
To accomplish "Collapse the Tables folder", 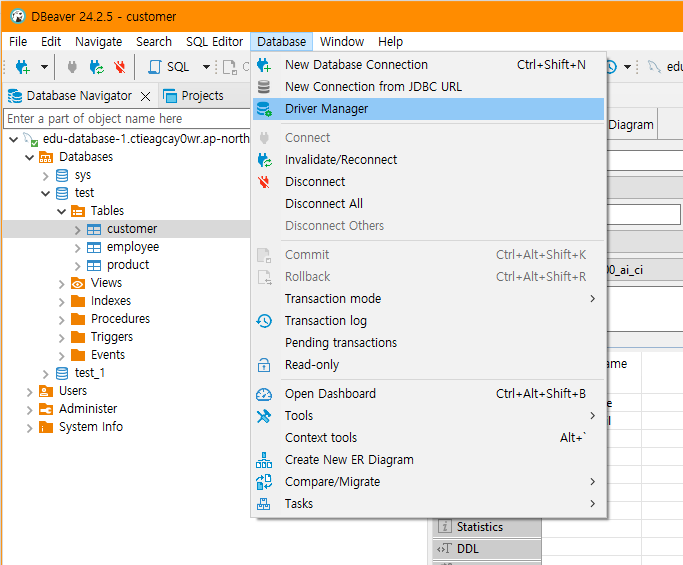I will coord(61,212).
